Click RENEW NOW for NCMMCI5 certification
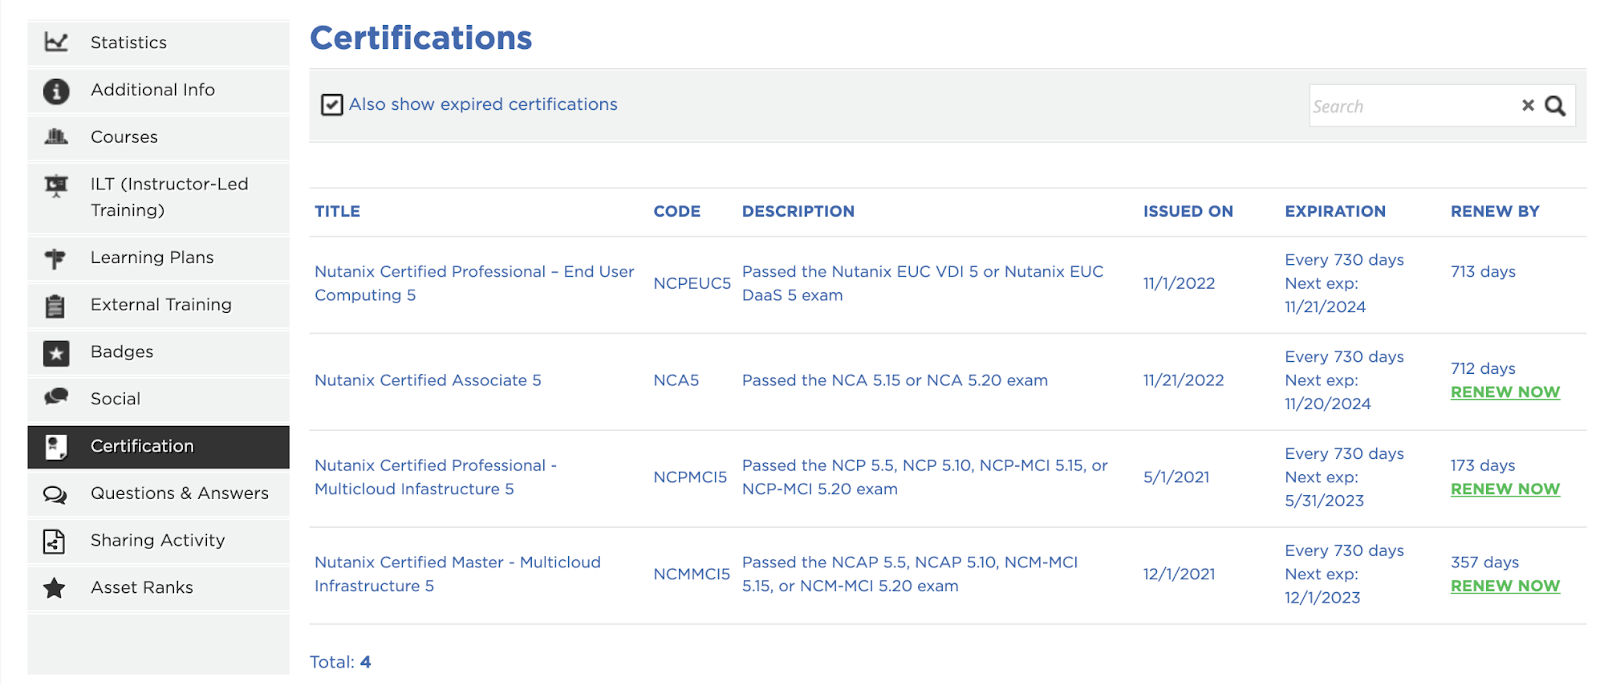The image size is (1600, 684). coord(1504,586)
